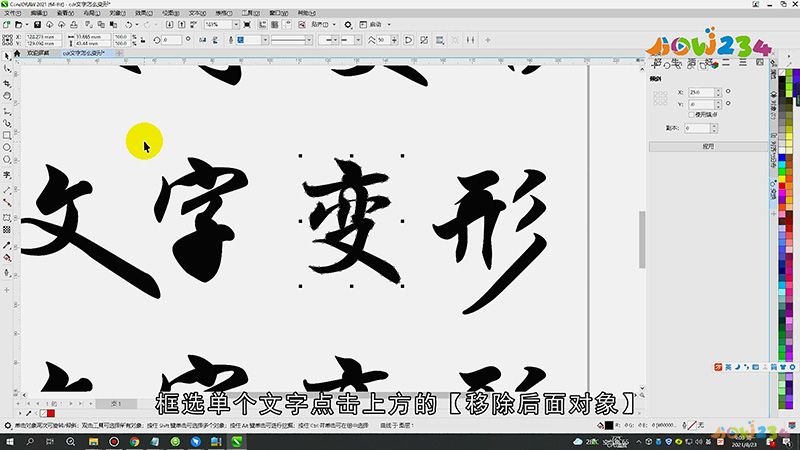Image resolution: width=800 pixels, height=450 pixels.
Task: Click the Import icon in the toolbar
Action: click(x=169, y=24)
